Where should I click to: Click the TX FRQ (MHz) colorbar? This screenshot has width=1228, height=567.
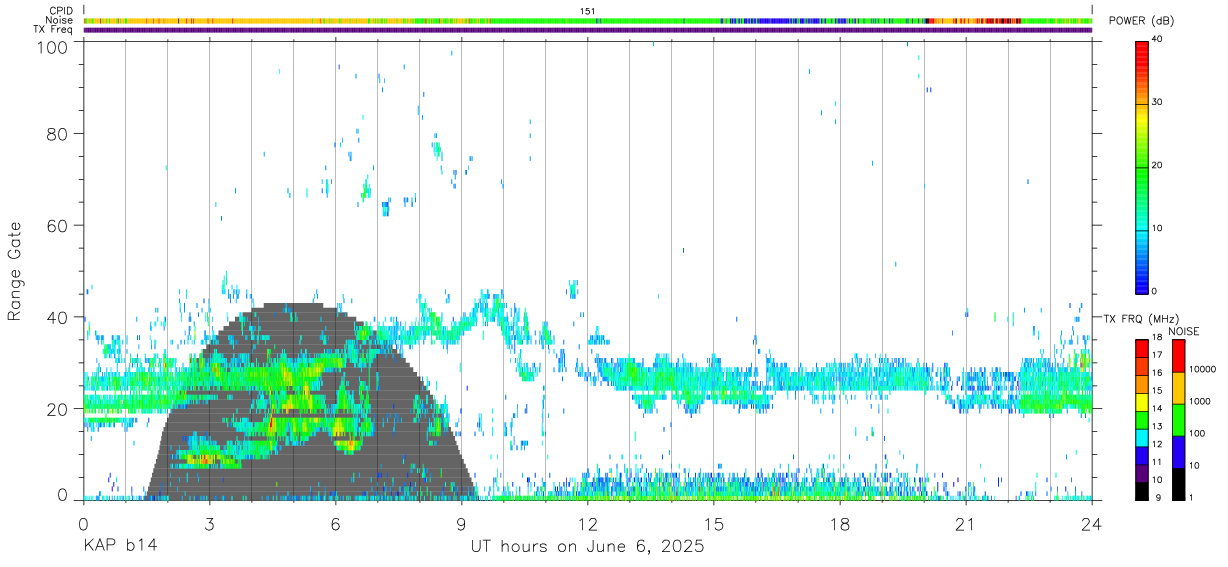(x=1141, y=420)
